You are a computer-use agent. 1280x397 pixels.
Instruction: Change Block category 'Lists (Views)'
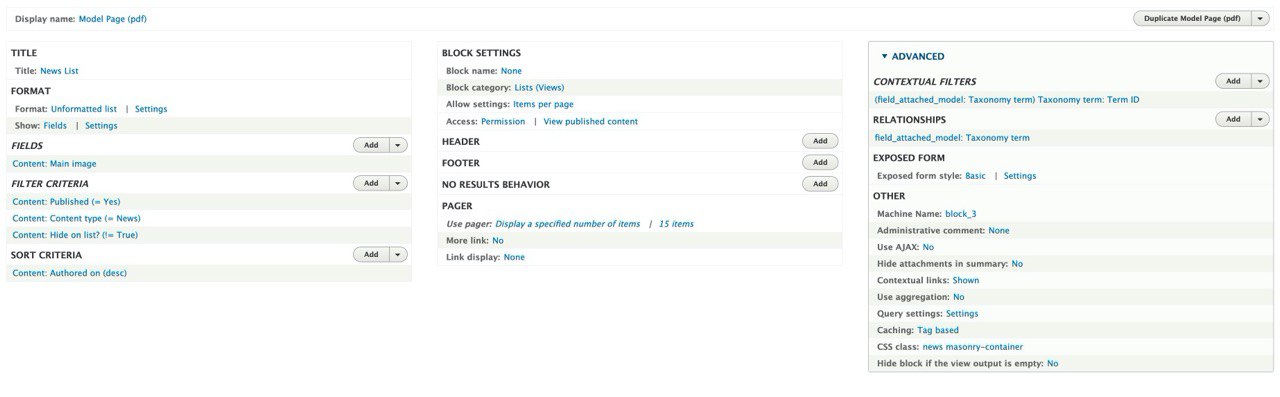pyautogui.click(x=539, y=88)
